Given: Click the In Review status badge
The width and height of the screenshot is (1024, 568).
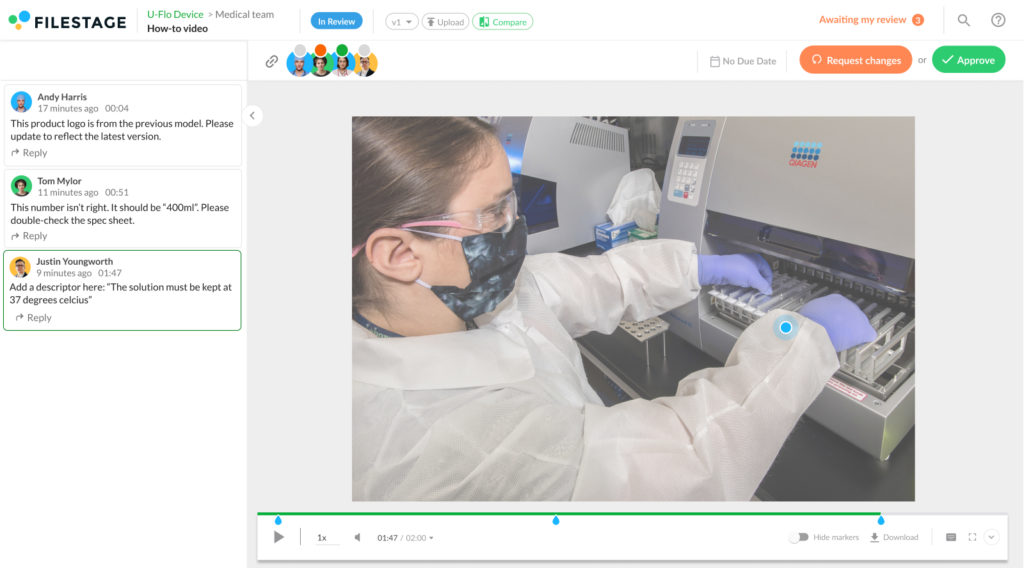Looking at the screenshot, I should (x=336, y=22).
